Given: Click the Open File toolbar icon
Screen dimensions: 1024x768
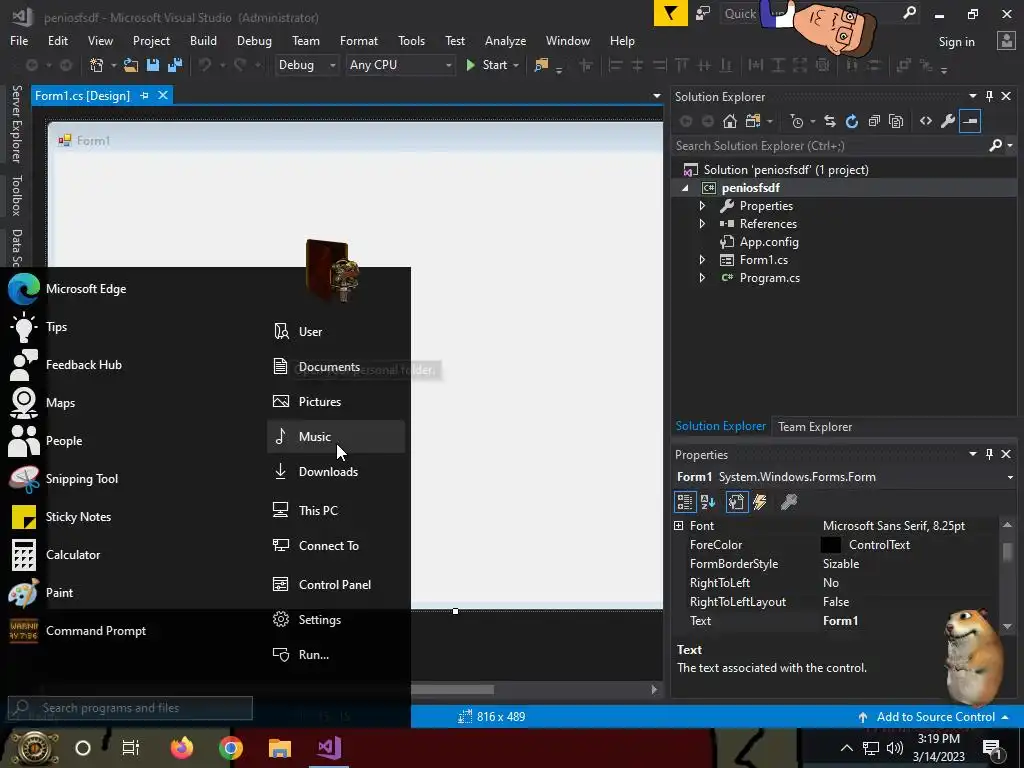Looking at the screenshot, I should [131, 65].
